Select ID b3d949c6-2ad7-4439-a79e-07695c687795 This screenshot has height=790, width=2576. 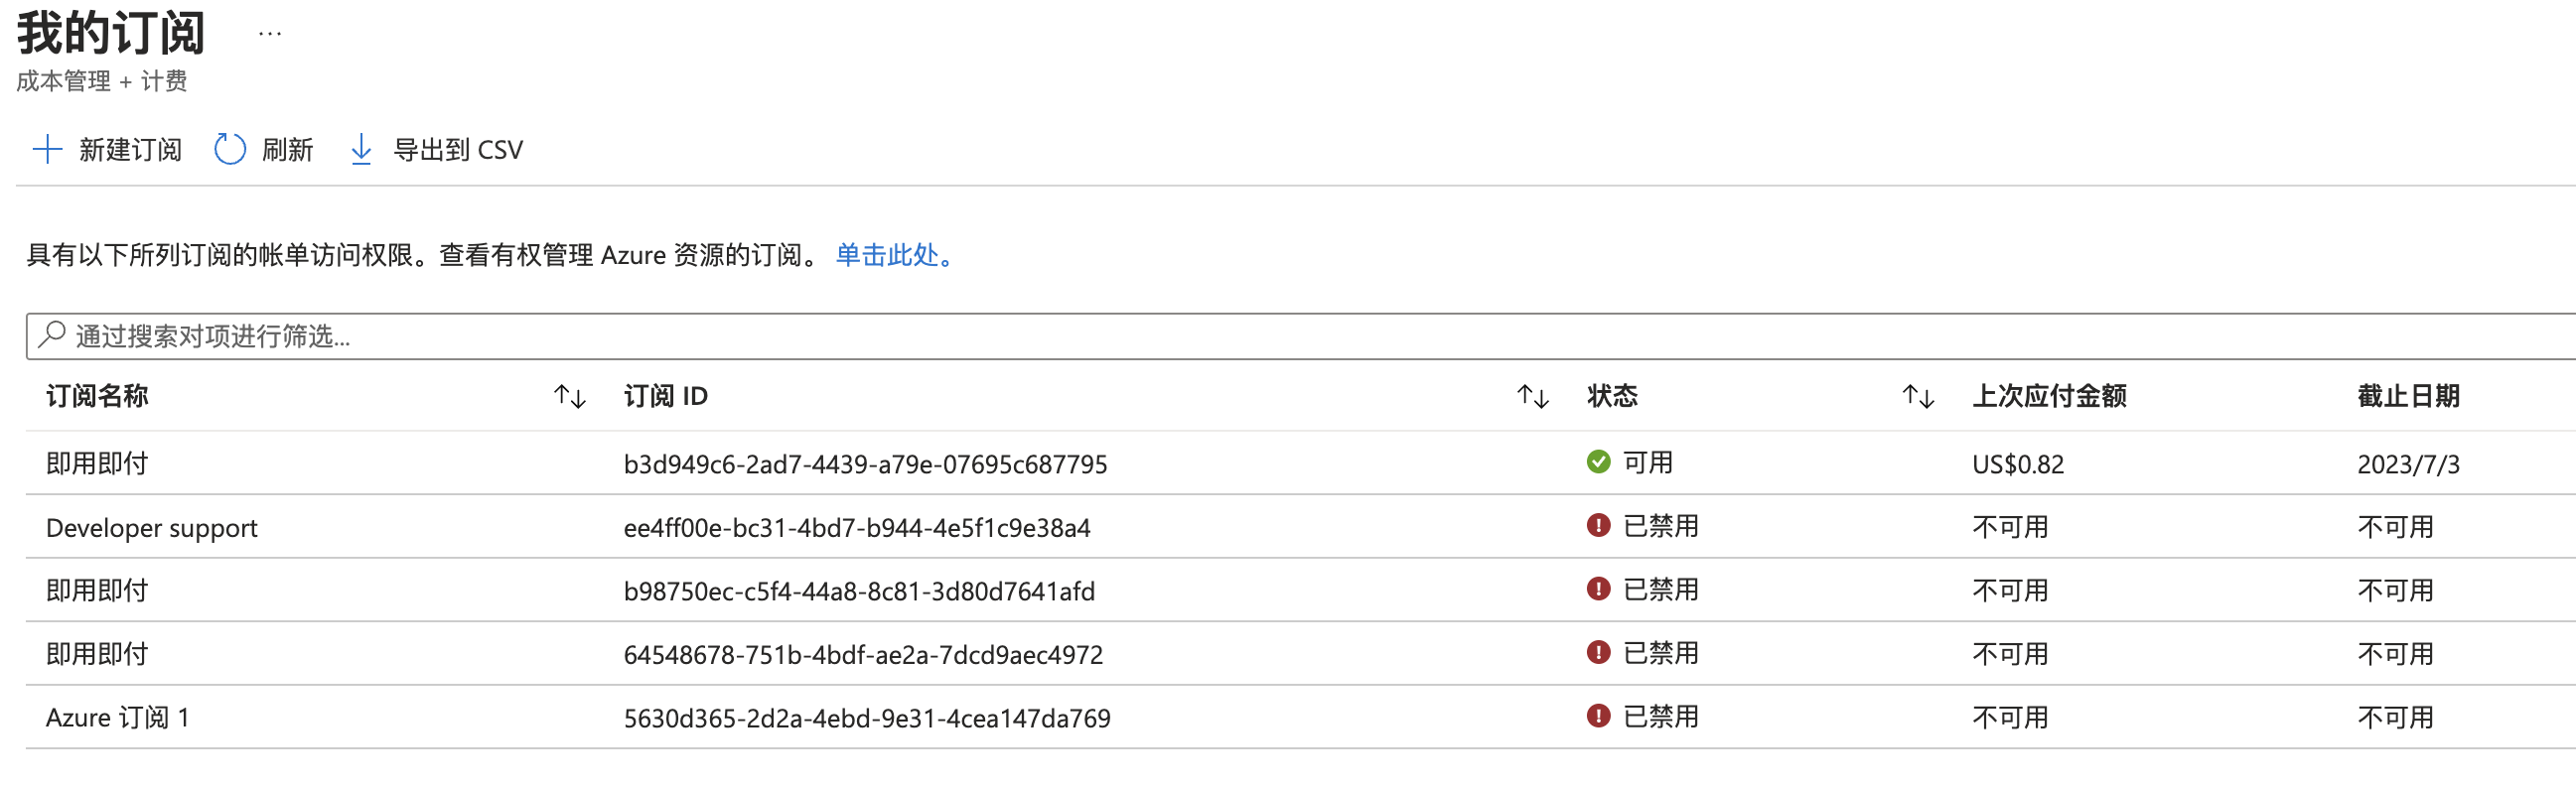click(x=865, y=464)
